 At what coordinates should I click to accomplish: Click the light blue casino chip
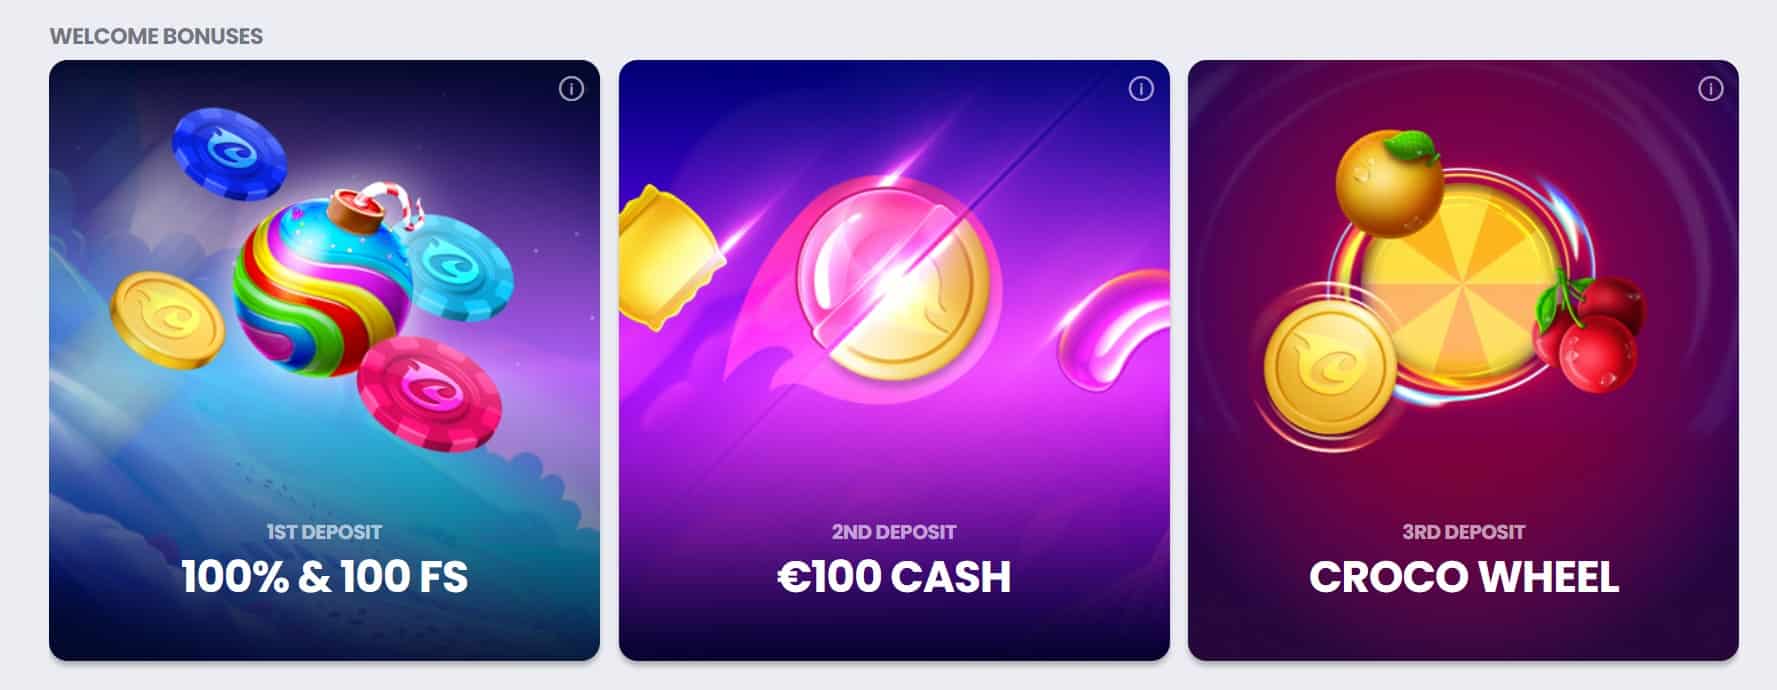[459, 273]
